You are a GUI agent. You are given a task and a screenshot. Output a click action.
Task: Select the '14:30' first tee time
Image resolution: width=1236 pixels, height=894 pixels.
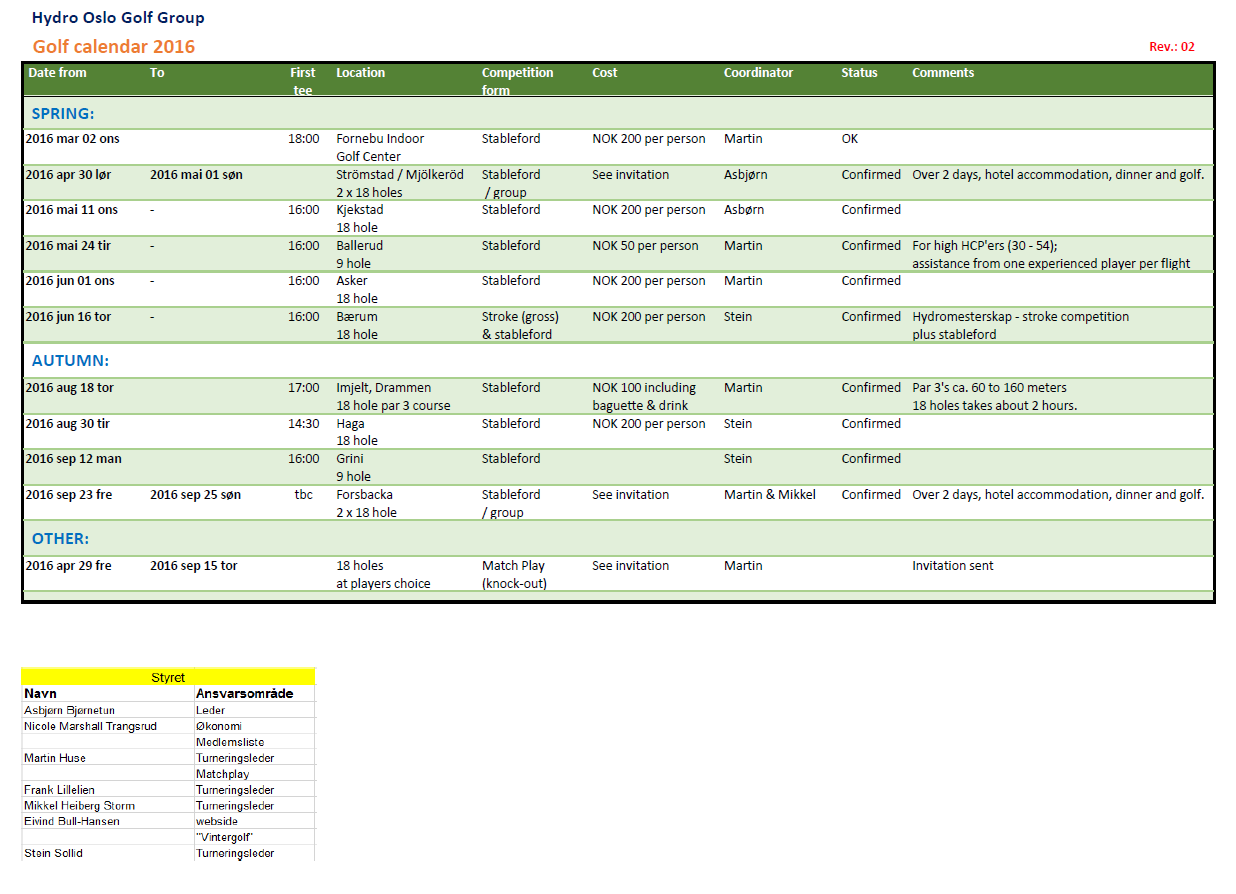pos(304,424)
